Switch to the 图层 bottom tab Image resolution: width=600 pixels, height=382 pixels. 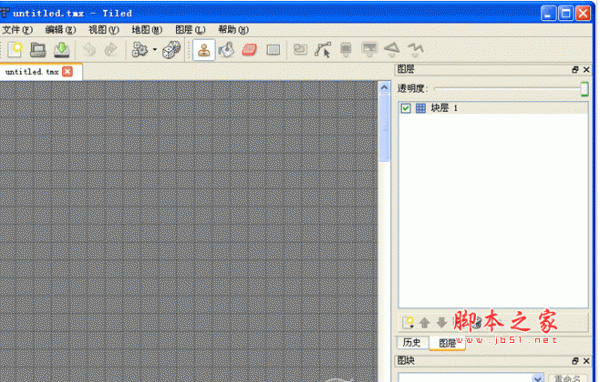point(447,343)
